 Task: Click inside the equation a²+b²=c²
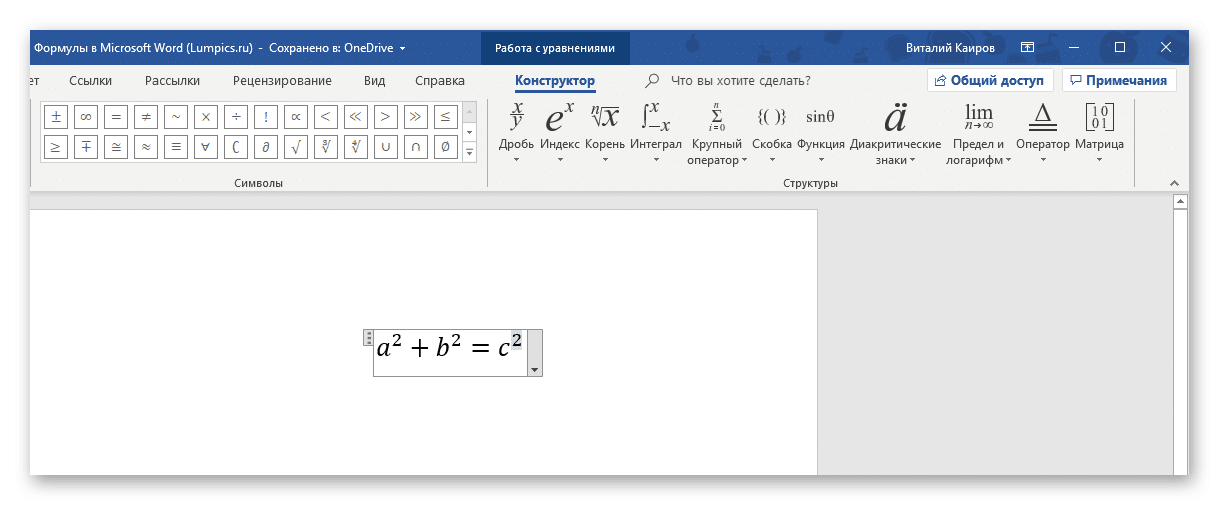450,348
